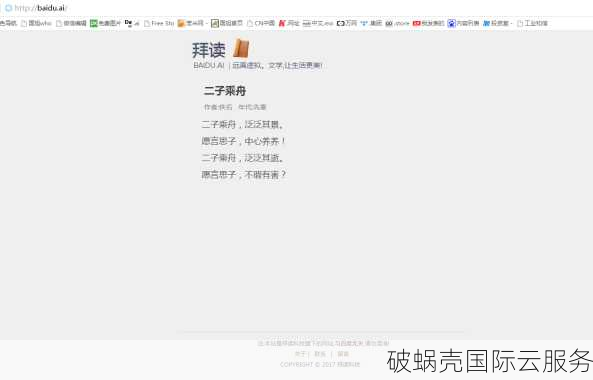Screen dimensions: 593x380
Task: Click poem line 二子乘舟，泛泛其逝
Action: coord(242,158)
